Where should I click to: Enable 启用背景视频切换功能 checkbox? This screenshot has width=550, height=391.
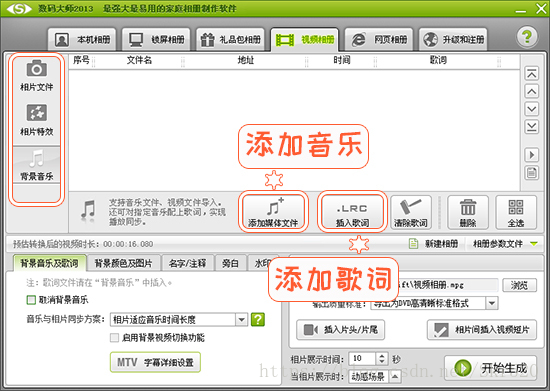(114, 337)
